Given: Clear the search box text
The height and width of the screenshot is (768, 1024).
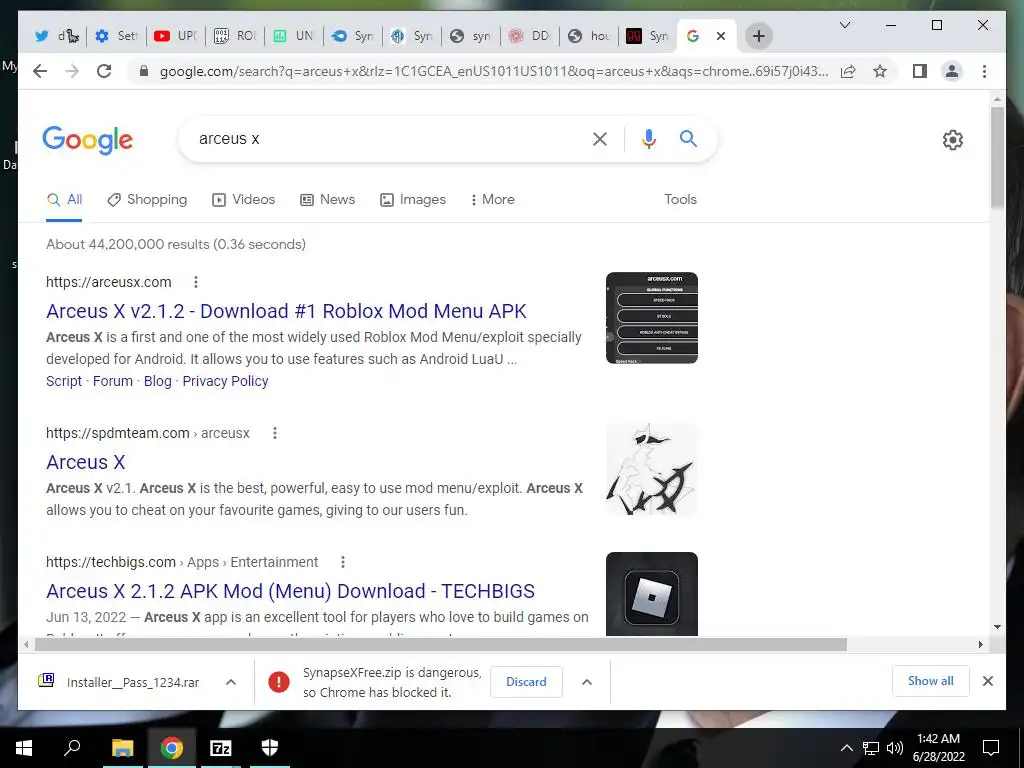Looking at the screenshot, I should pos(600,138).
